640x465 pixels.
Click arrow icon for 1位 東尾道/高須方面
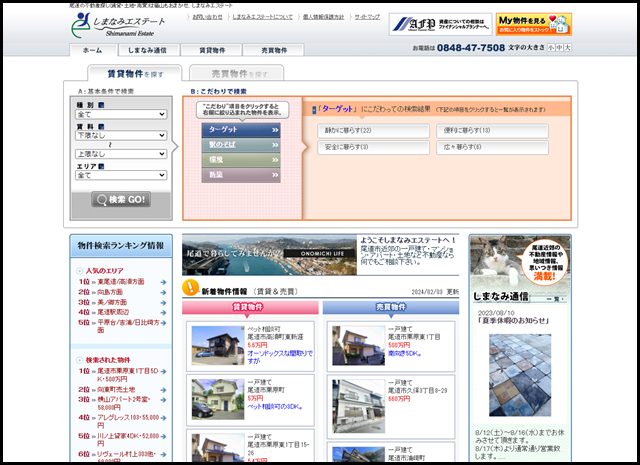click(163, 282)
